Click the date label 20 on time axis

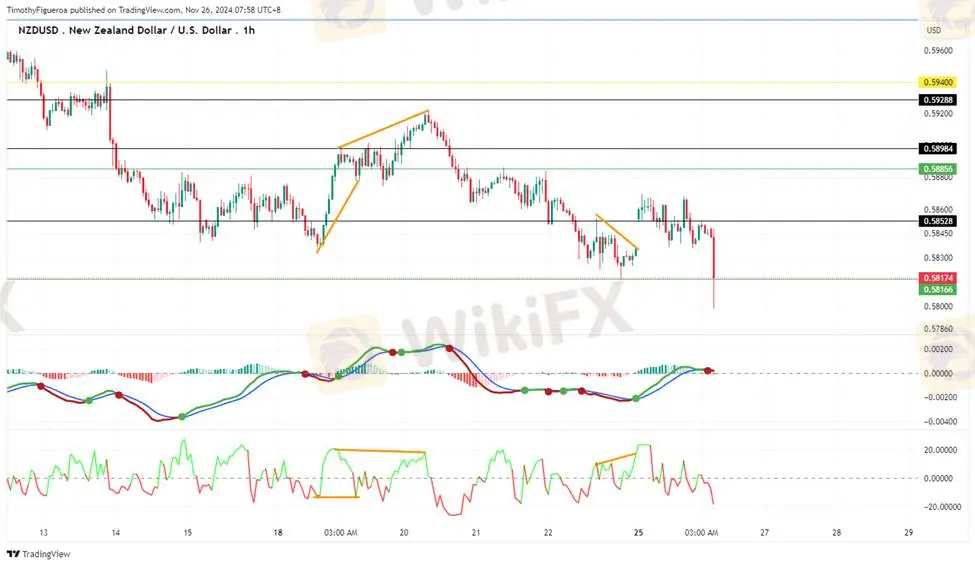[x=404, y=532]
